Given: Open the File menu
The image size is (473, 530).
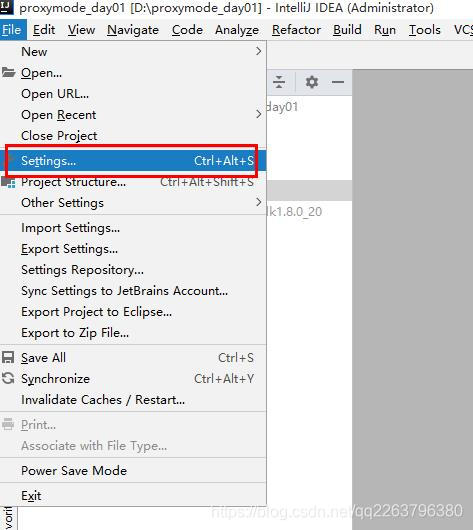Looking at the screenshot, I should 13,30.
